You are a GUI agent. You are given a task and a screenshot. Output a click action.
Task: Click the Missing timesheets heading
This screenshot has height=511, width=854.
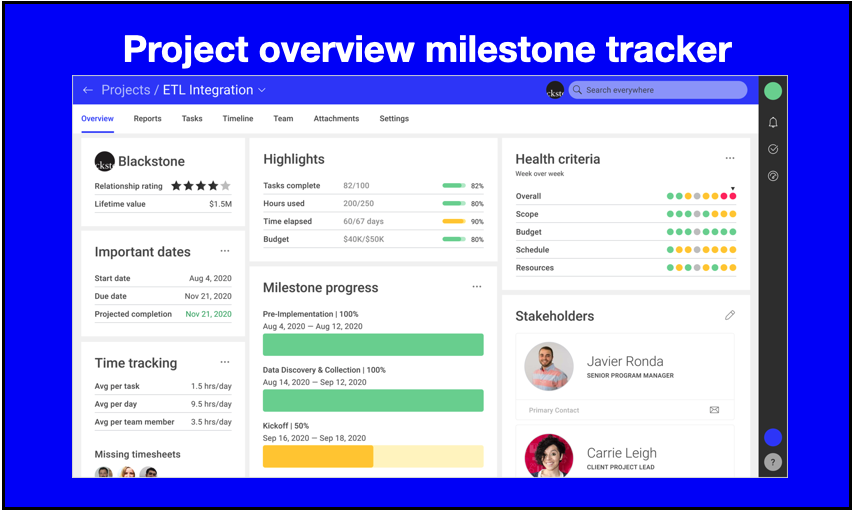137,454
